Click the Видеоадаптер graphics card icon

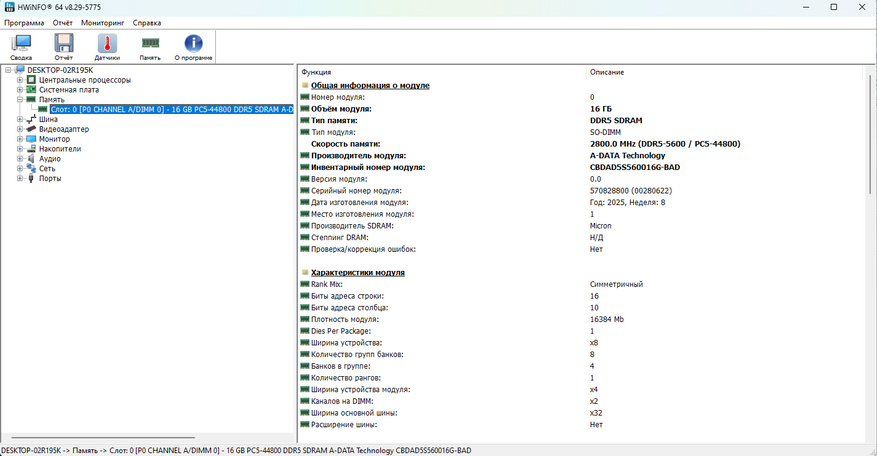[31, 129]
